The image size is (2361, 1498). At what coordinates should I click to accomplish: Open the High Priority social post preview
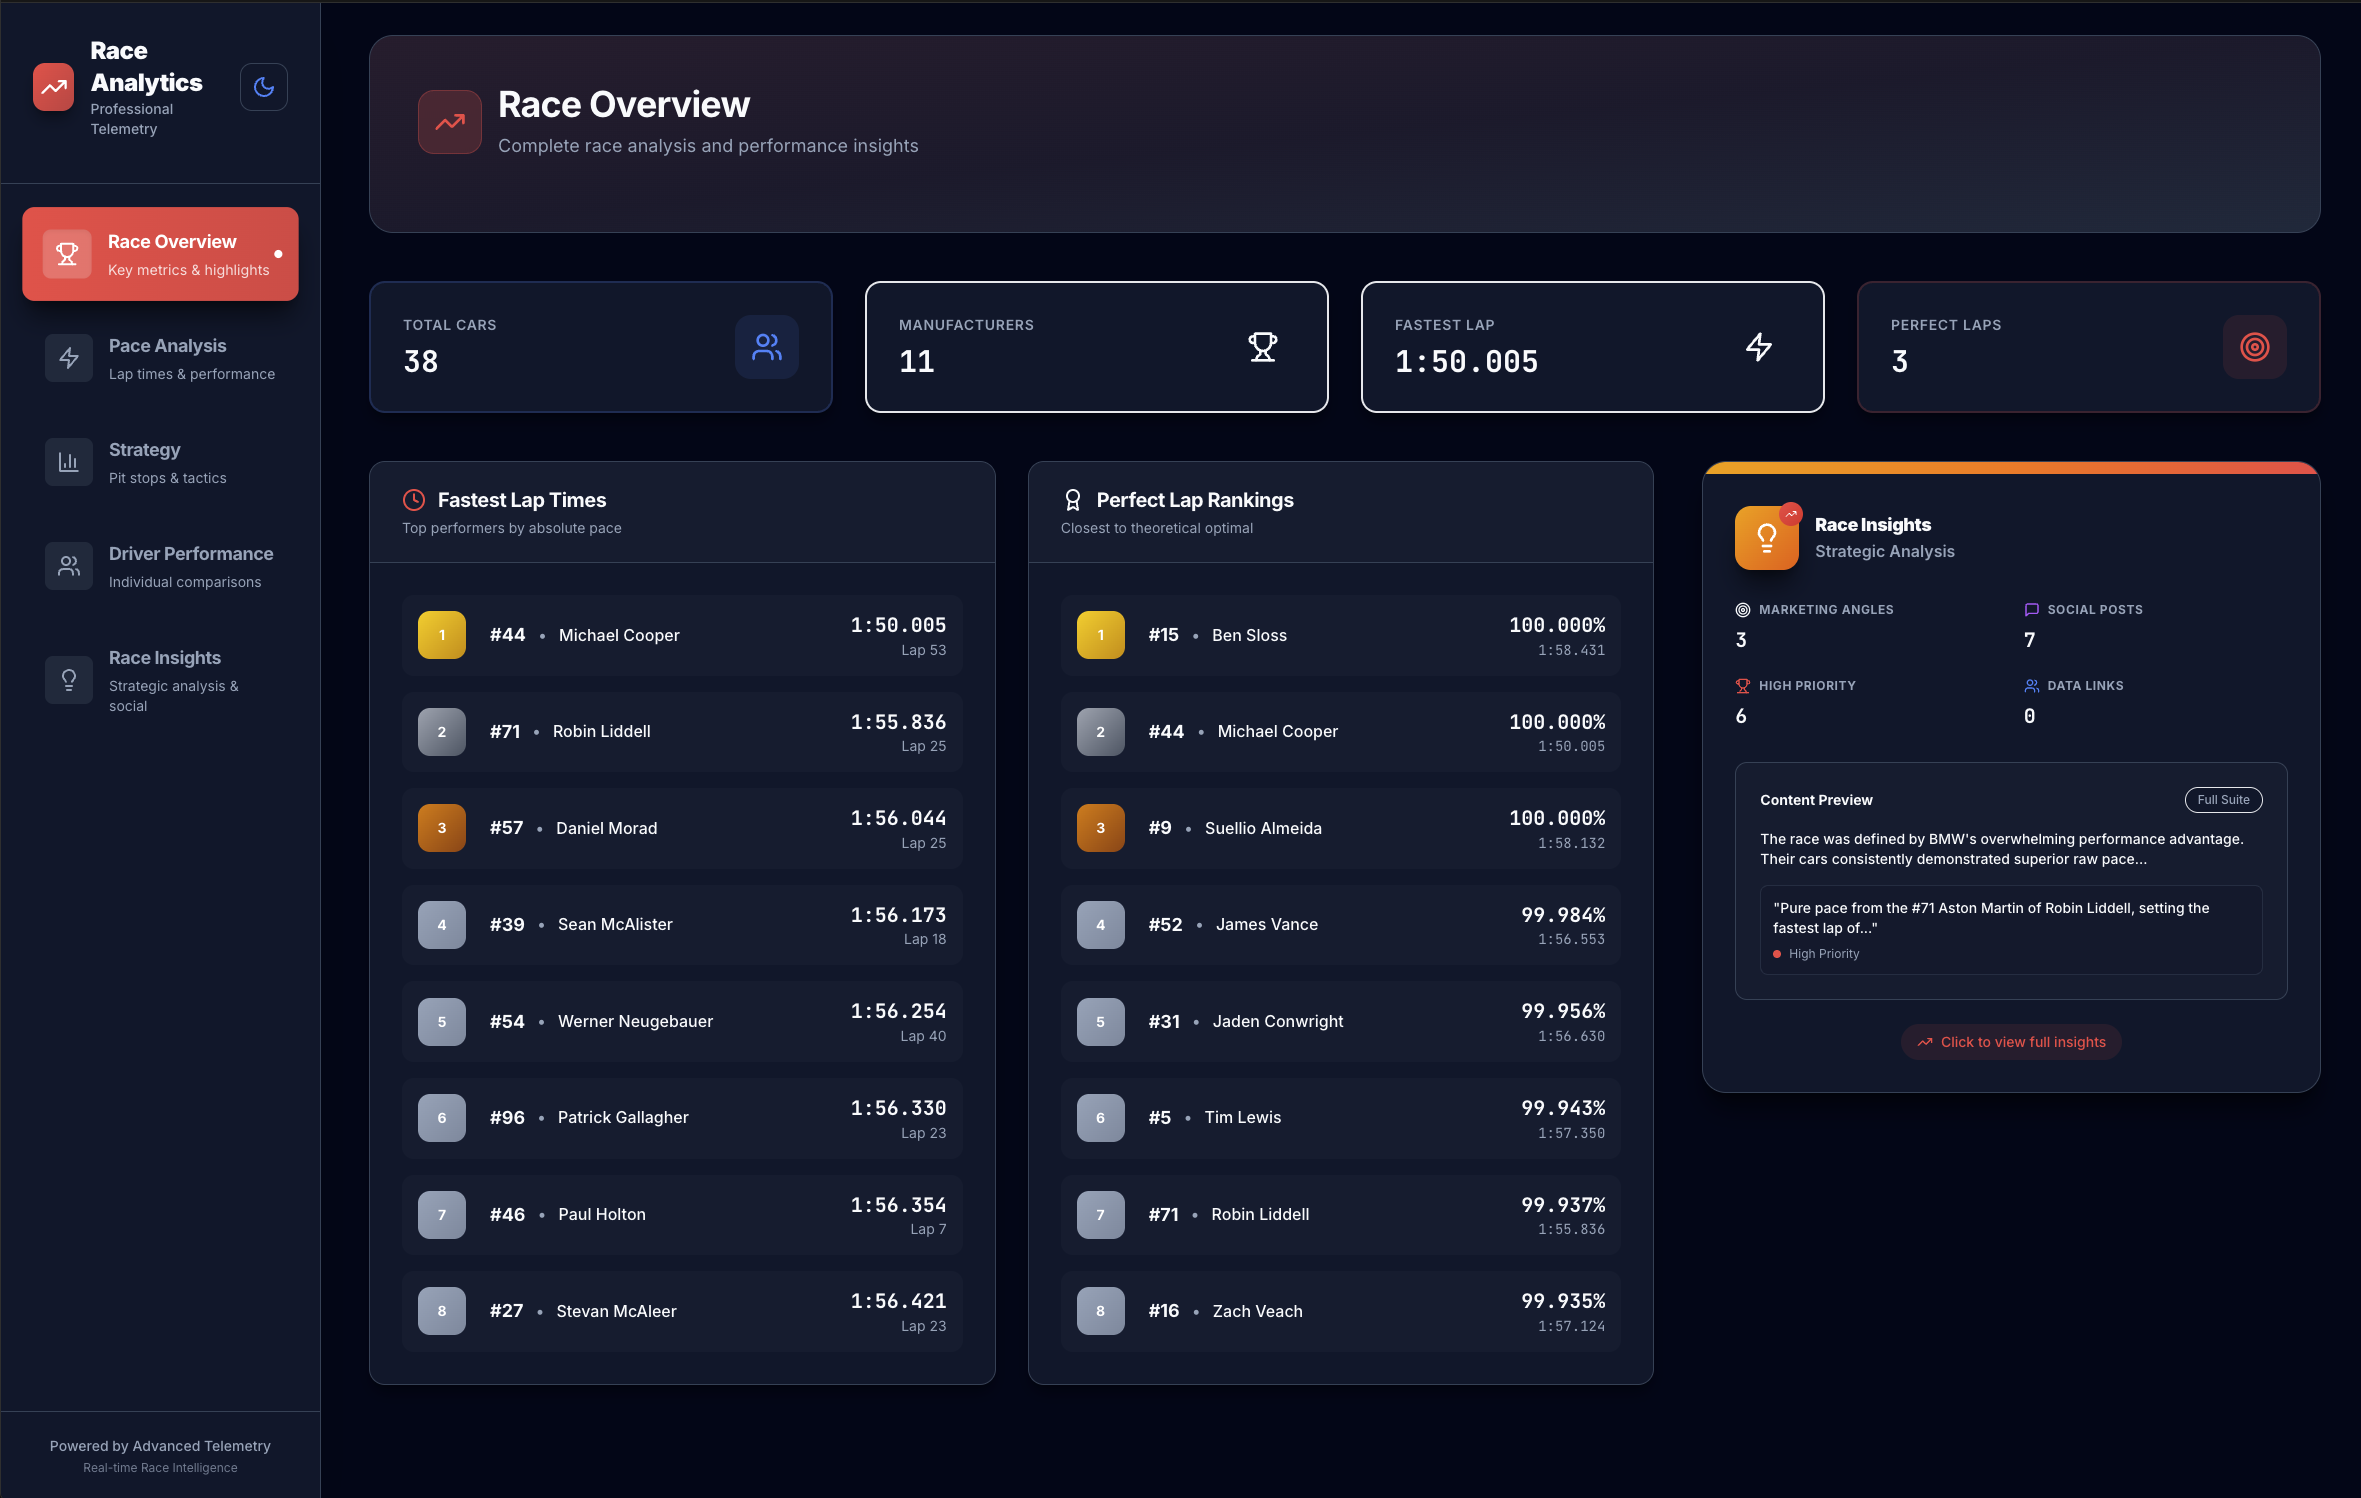pos(2010,929)
